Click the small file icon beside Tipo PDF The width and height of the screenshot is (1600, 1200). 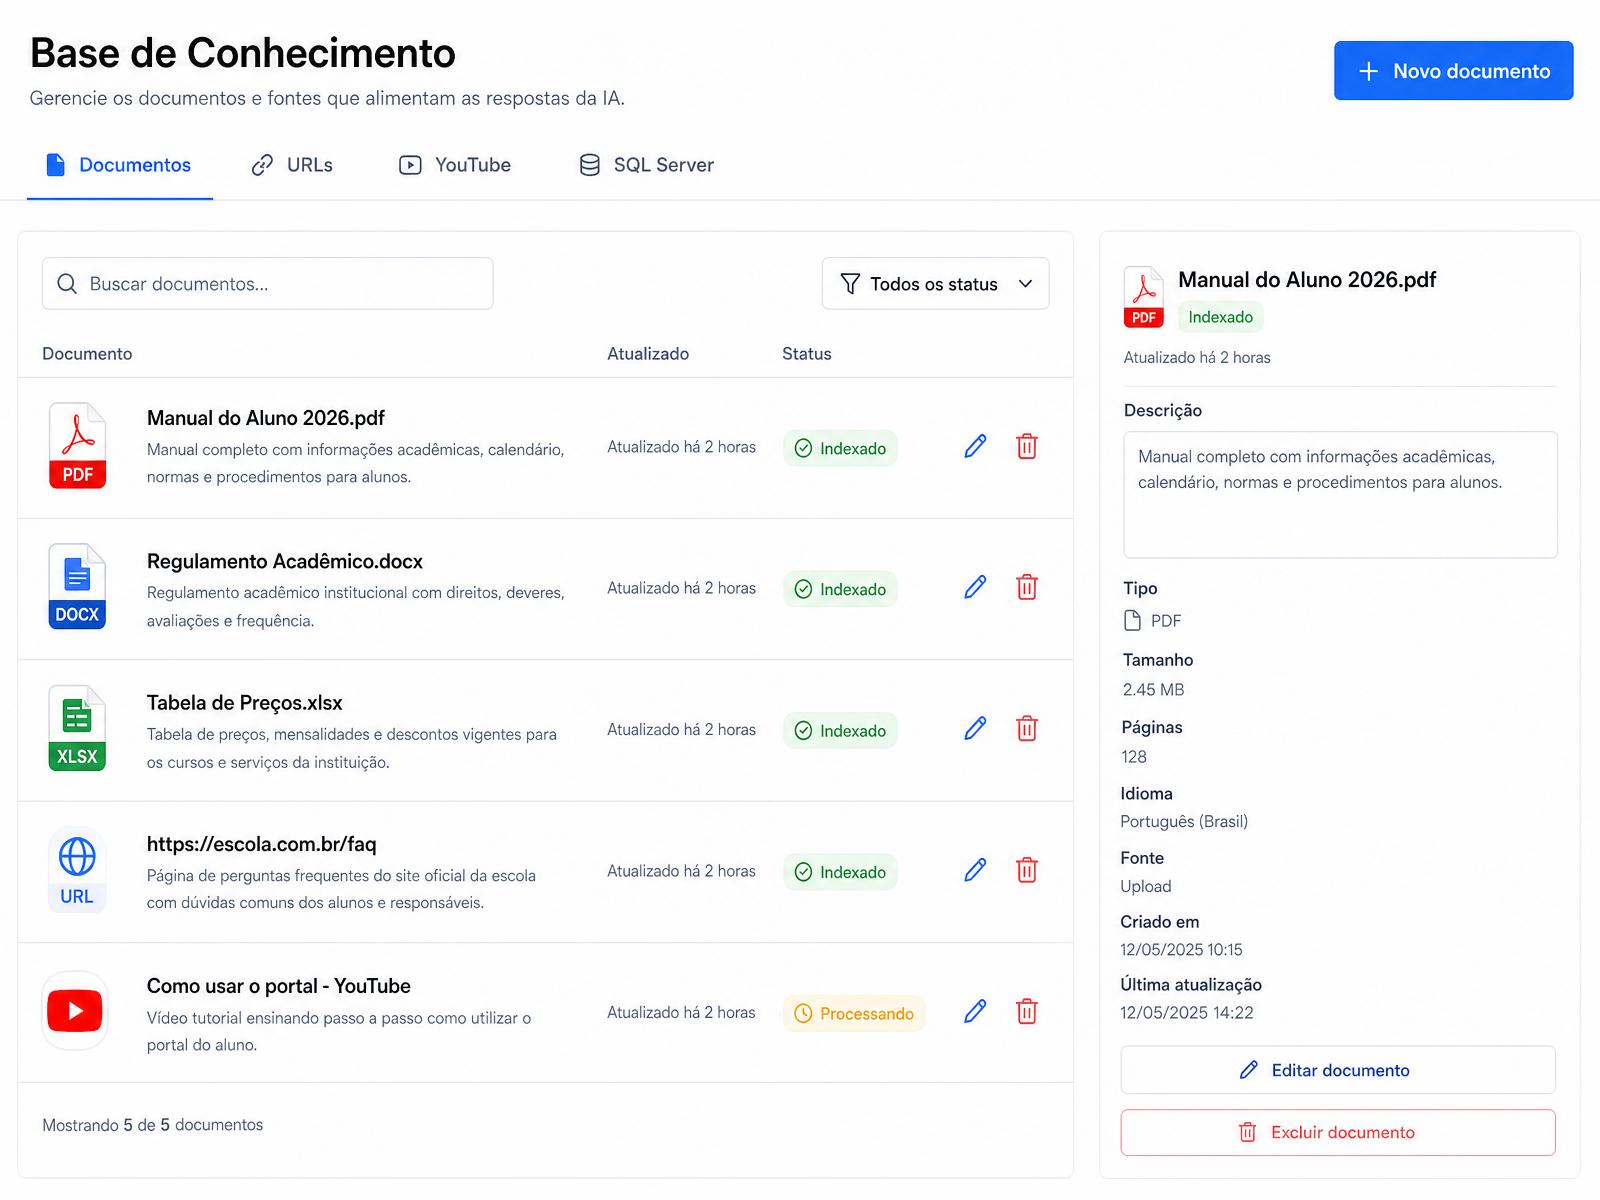pyautogui.click(x=1133, y=621)
